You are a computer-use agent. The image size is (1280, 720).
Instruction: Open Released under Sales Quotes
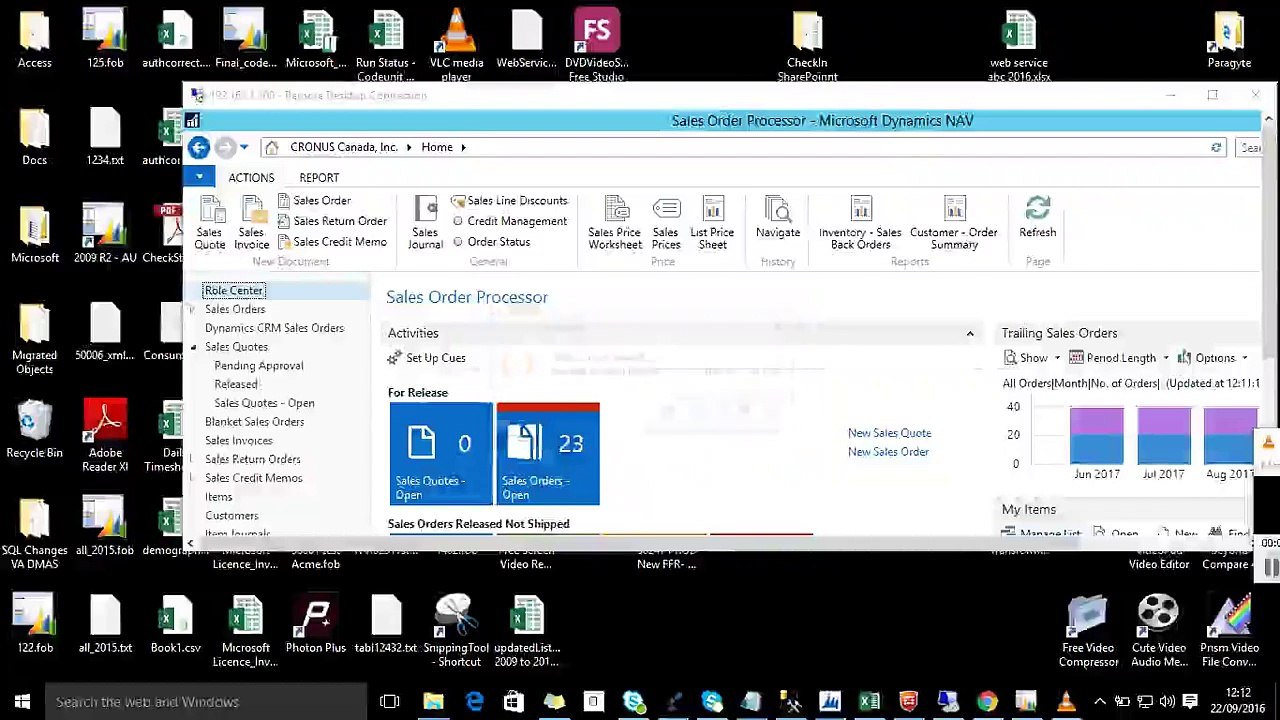click(x=236, y=384)
